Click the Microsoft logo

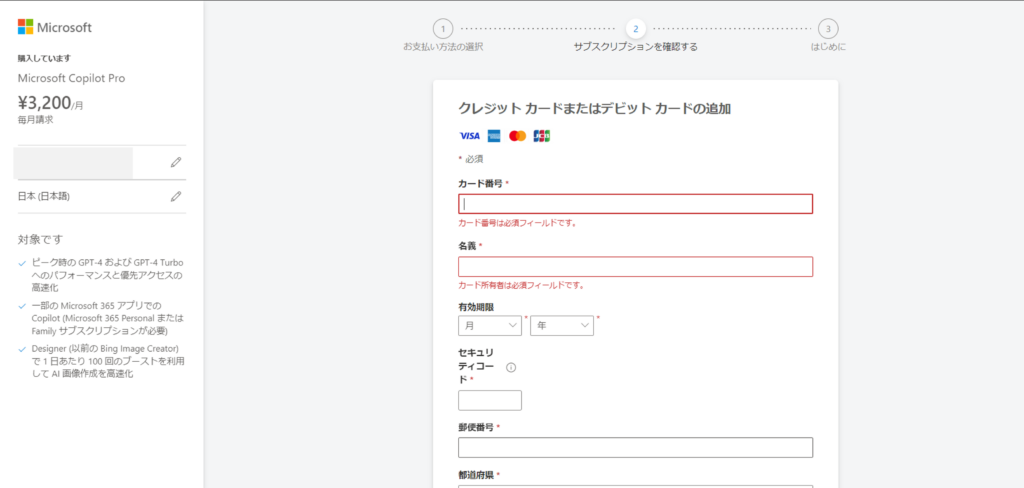[55, 27]
